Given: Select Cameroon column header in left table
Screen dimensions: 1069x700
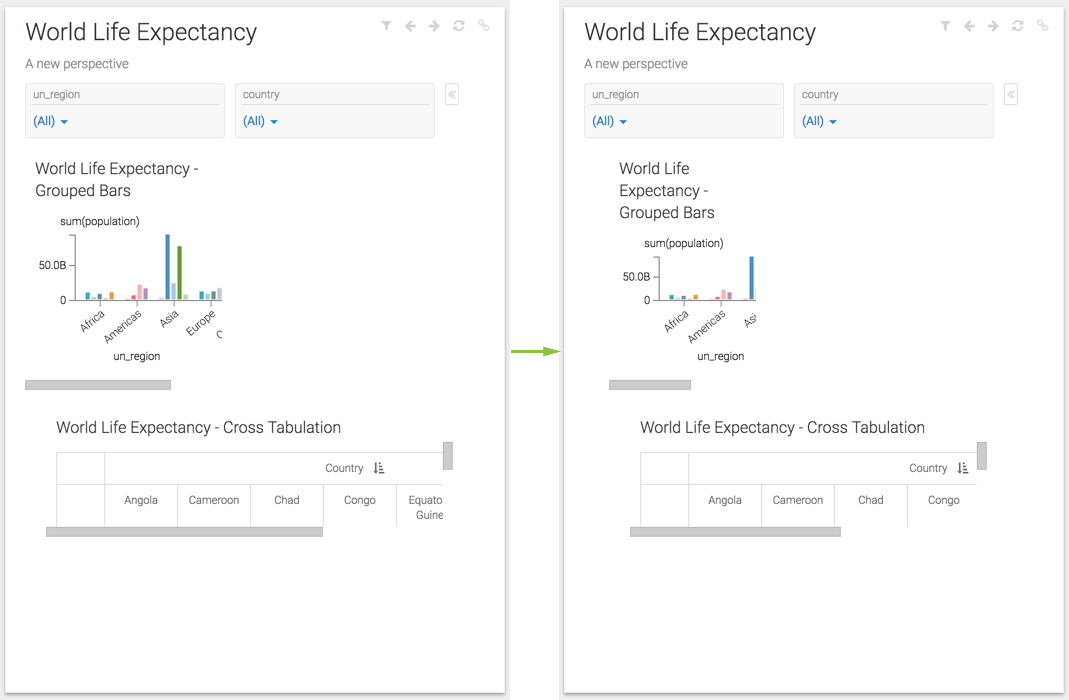Looking at the screenshot, I should tap(214, 500).
